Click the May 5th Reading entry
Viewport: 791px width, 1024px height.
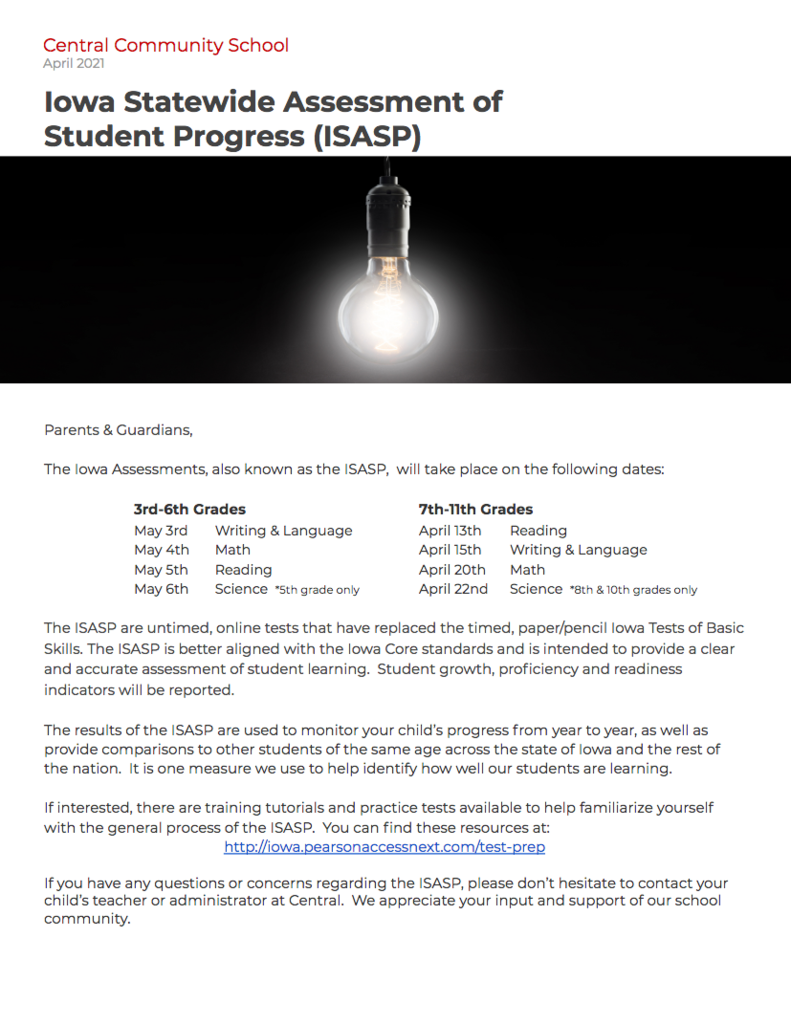click(x=203, y=569)
